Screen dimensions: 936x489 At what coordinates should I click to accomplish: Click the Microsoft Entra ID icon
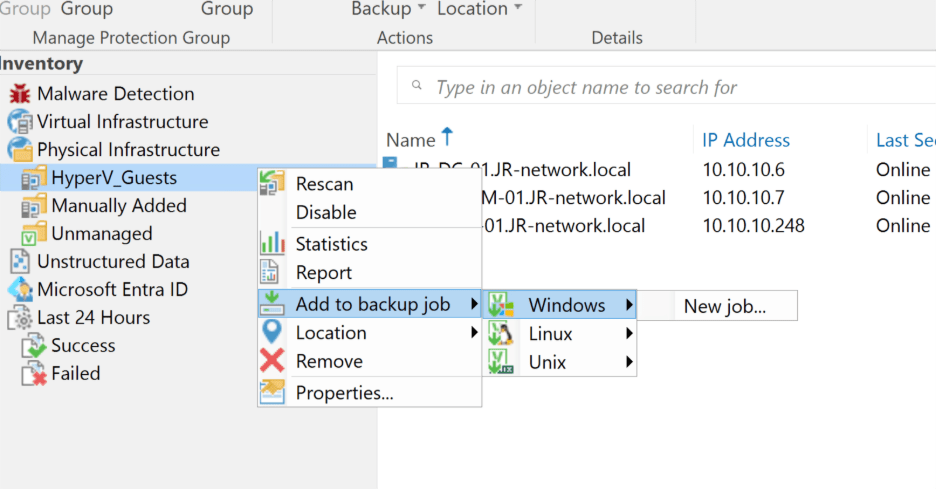19,290
